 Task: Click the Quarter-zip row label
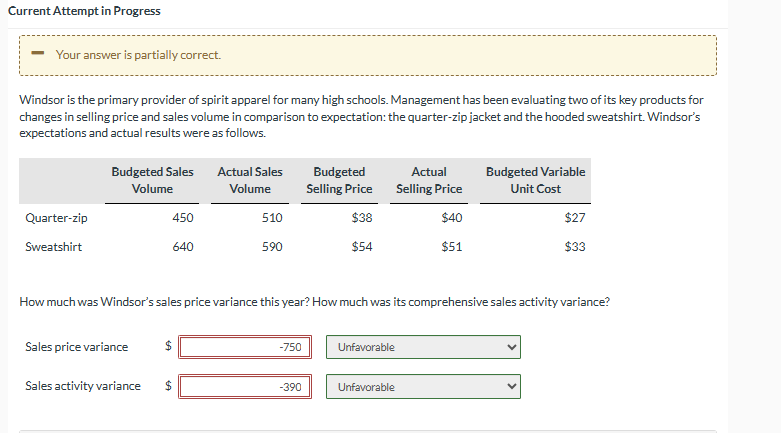pos(56,218)
